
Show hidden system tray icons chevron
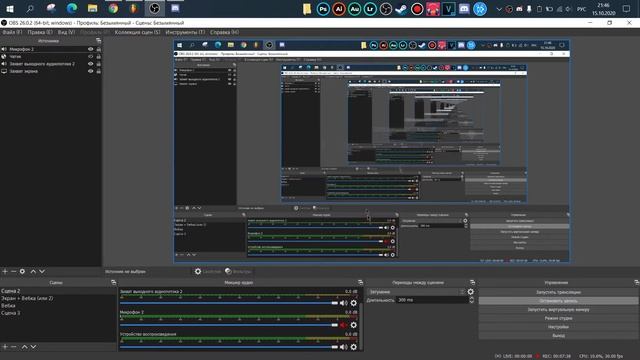click(499, 9)
